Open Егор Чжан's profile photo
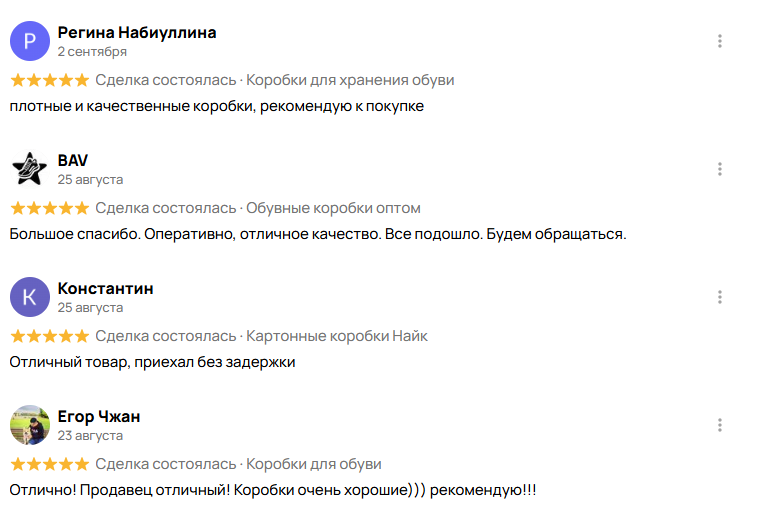This screenshot has width=757, height=517. 29,425
